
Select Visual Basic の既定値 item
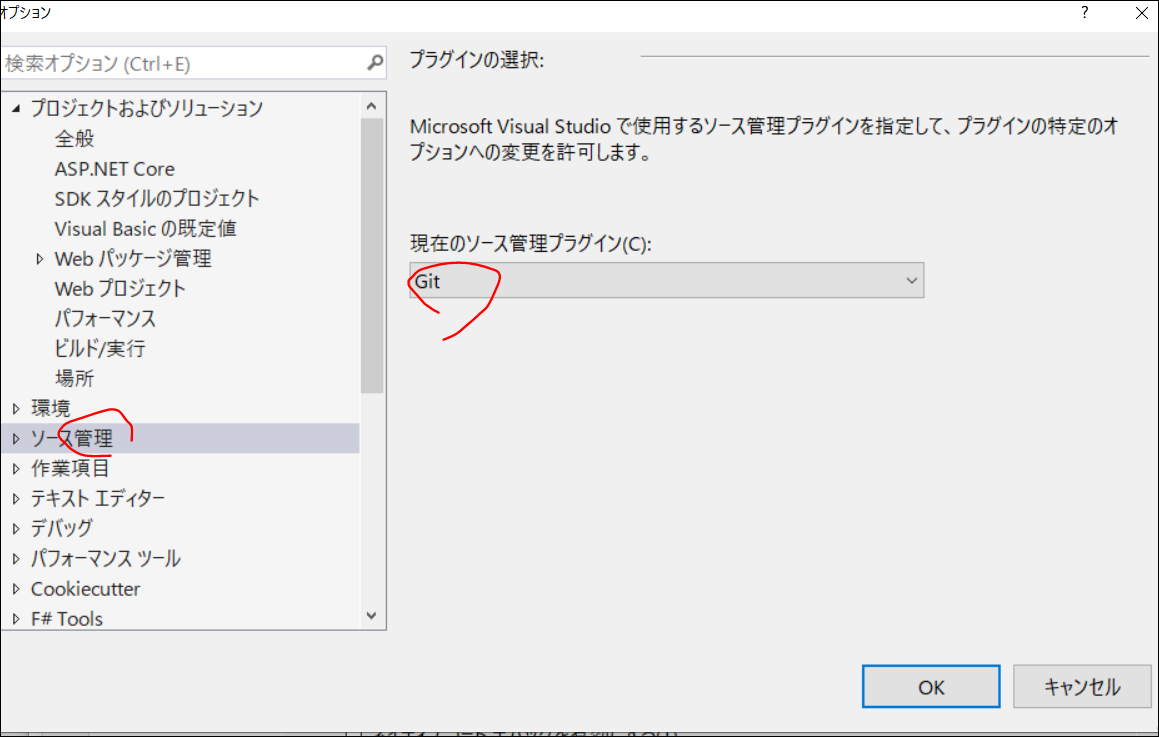pos(146,229)
